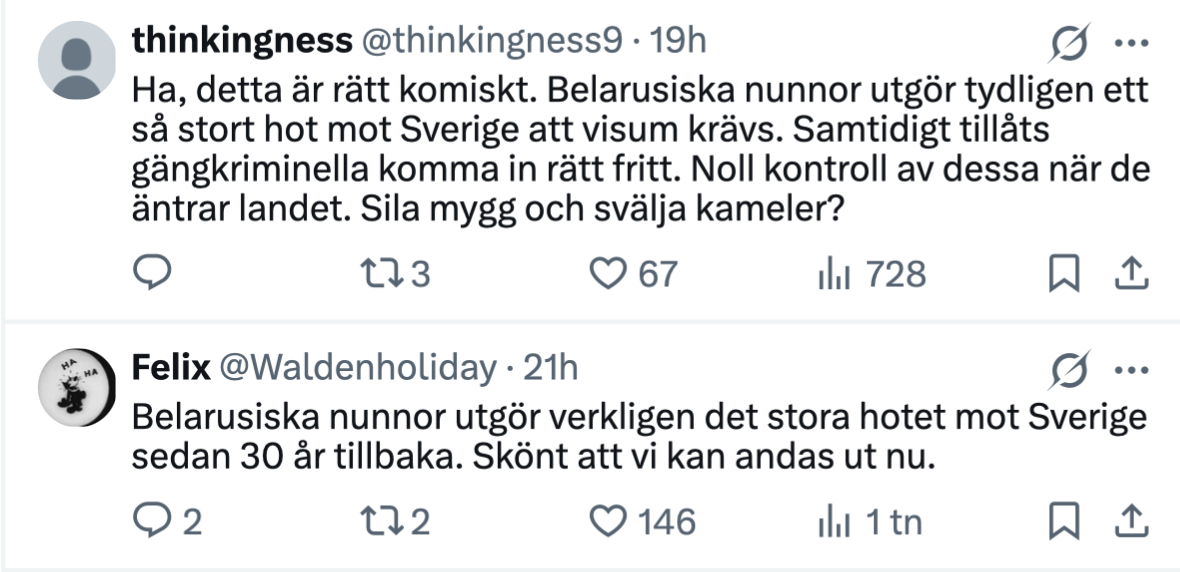Open Grok icon on thinkingness post
Screen dimensions: 1180x572
1070,43
